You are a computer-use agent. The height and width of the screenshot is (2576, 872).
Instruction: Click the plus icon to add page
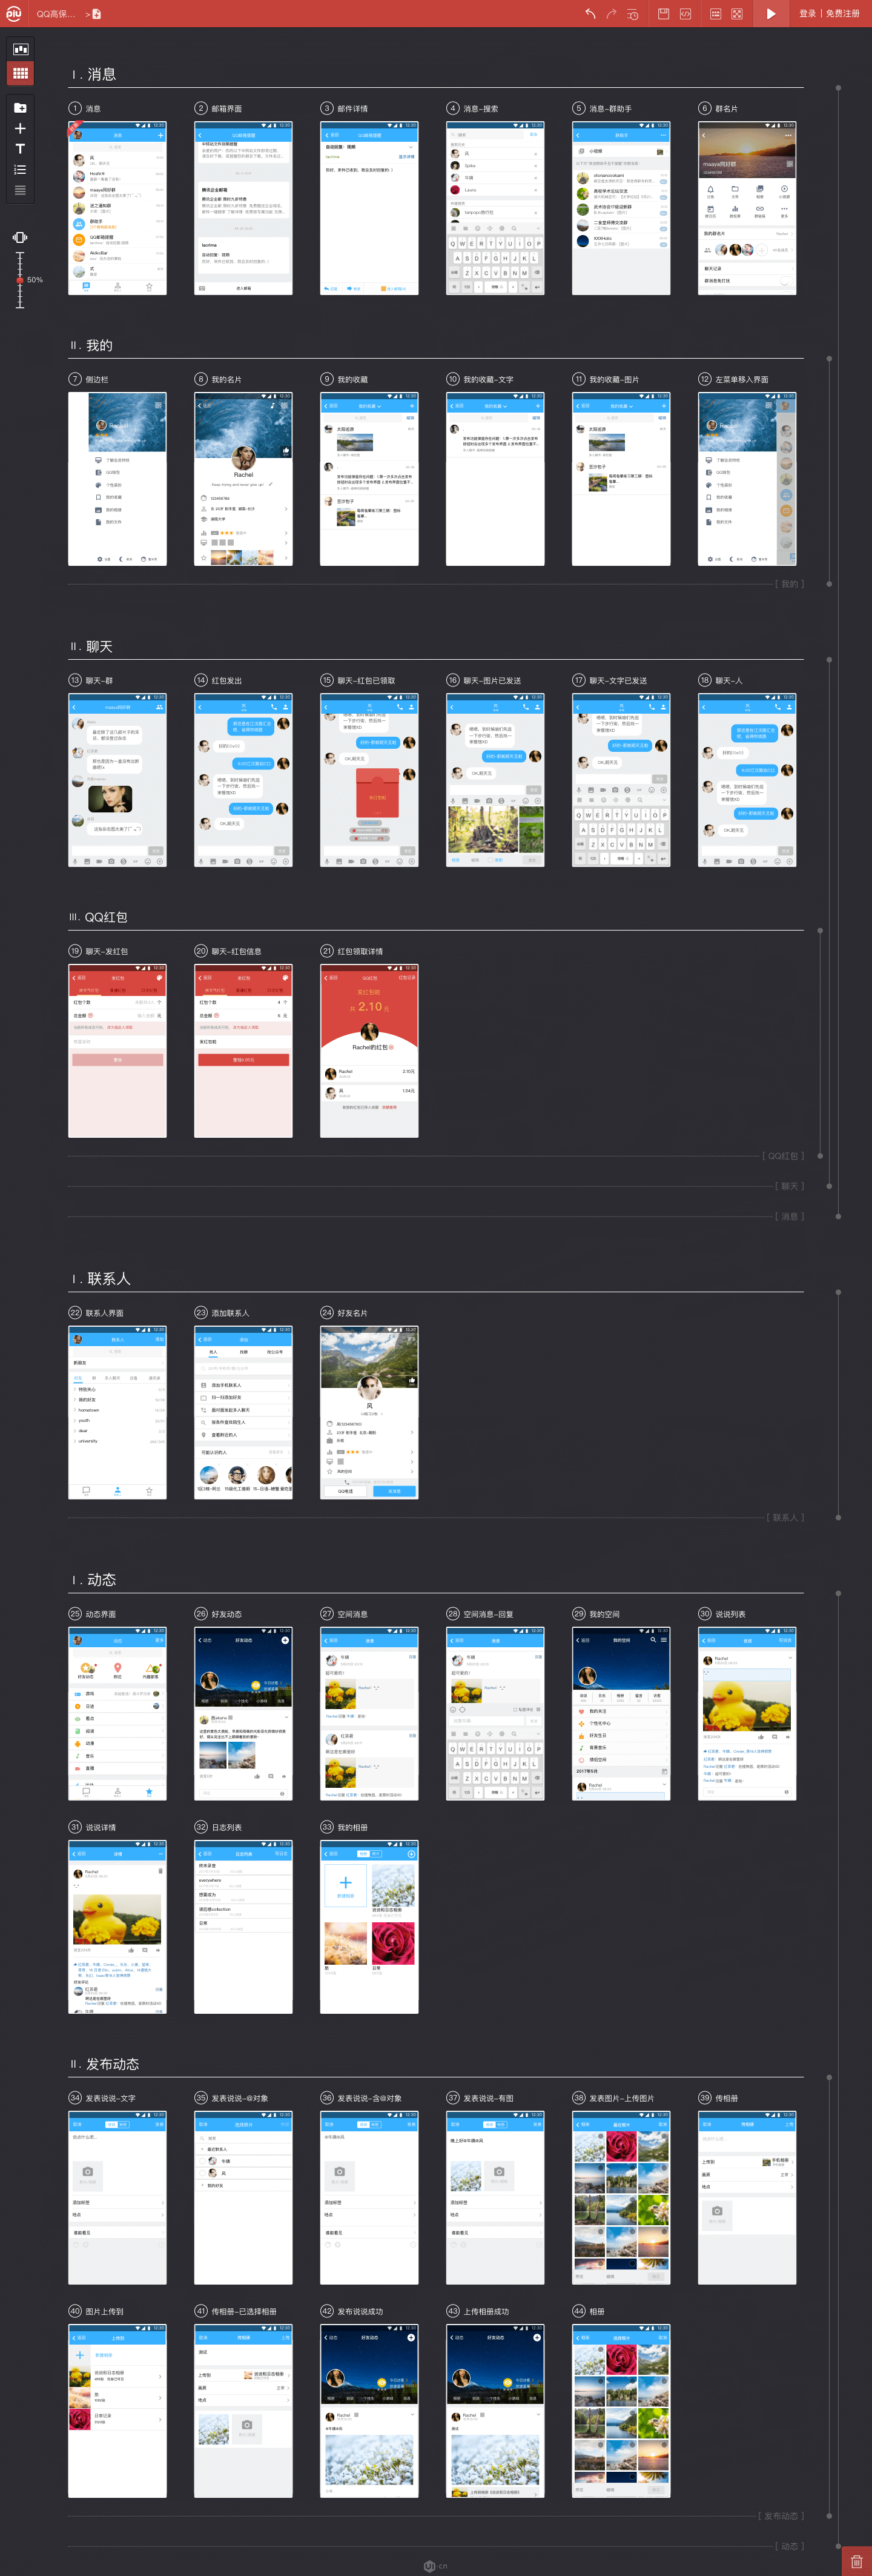[20, 128]
